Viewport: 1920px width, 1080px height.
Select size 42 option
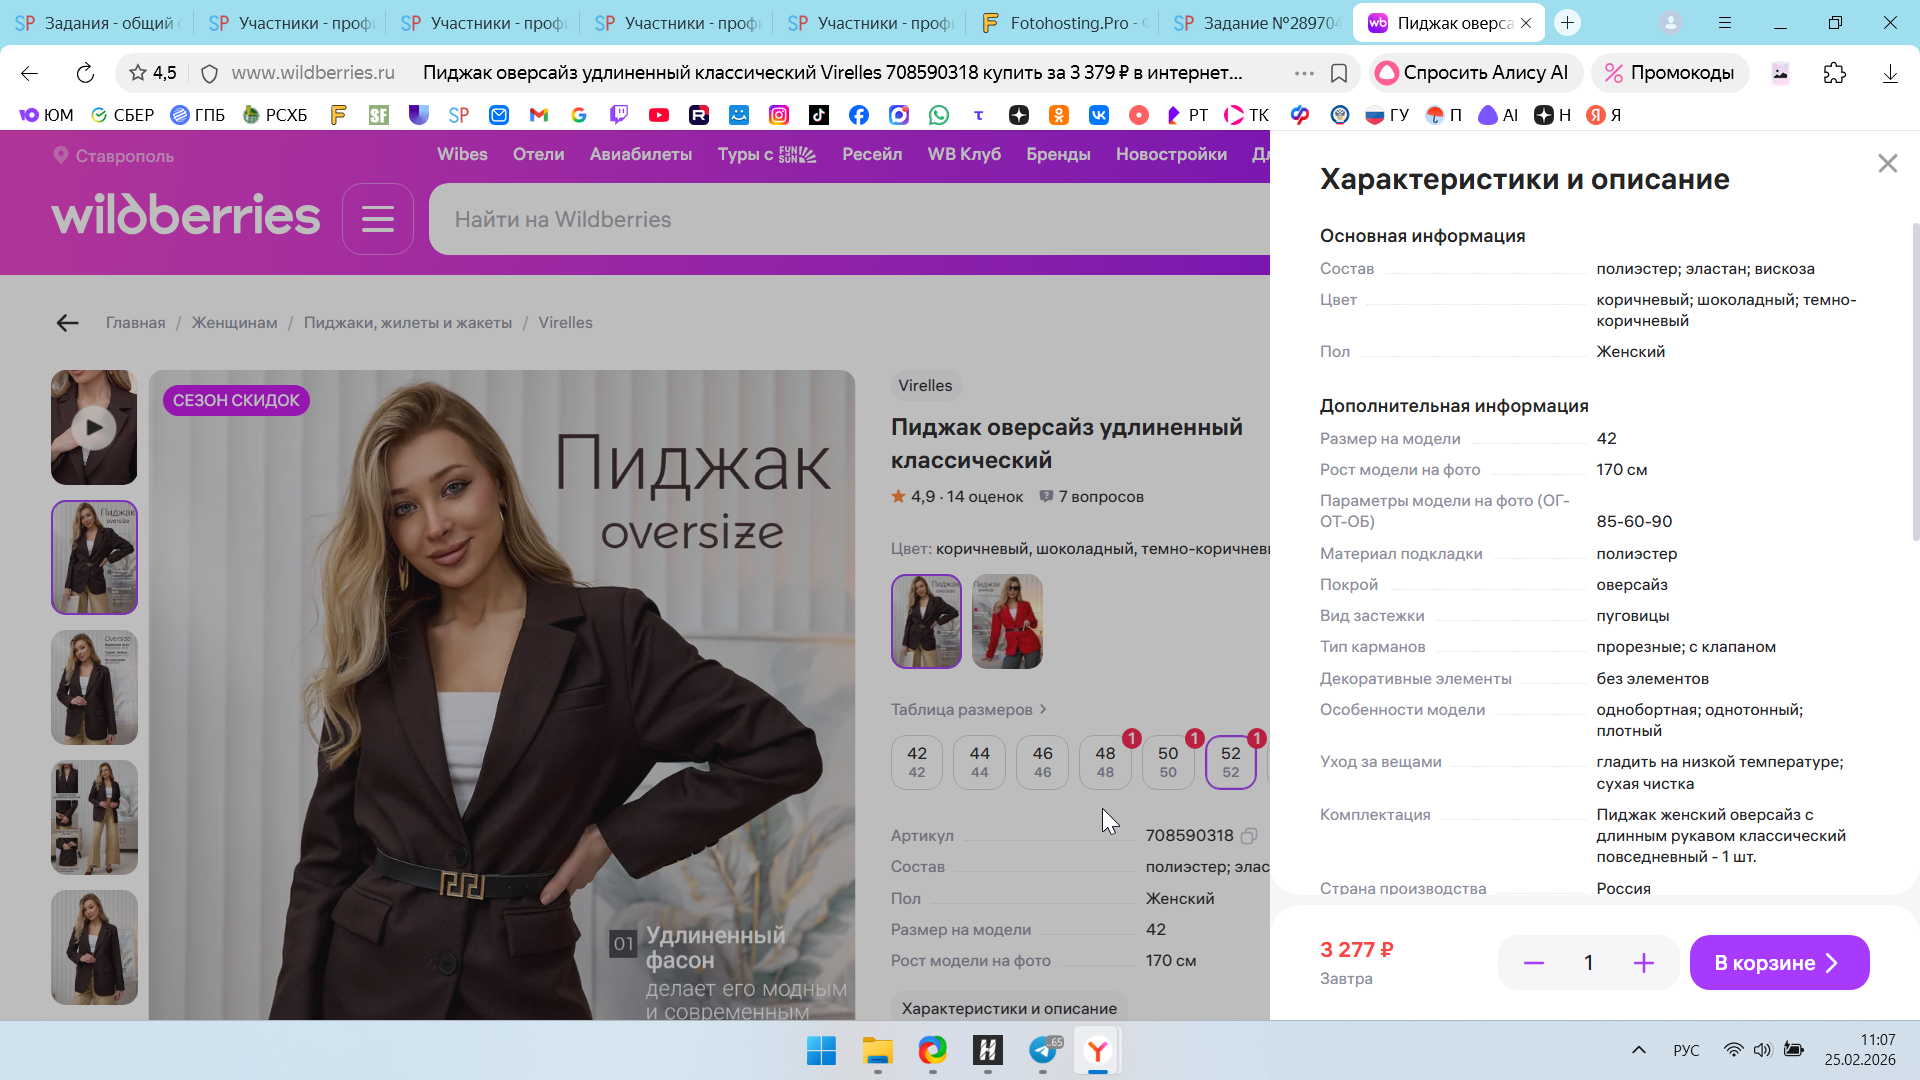[916, 762]
